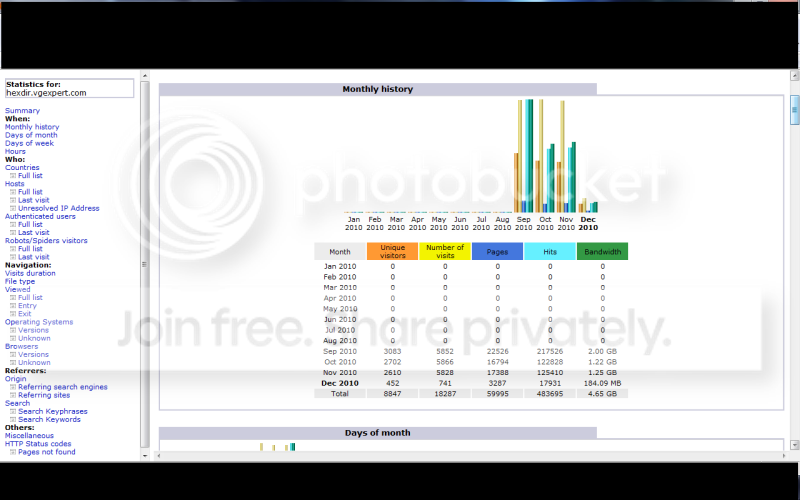The height and width of the screenshot is (500, 800).
Task: Click the hexdir.vgexpert.com site name
Action: click(x=46, y=93)
